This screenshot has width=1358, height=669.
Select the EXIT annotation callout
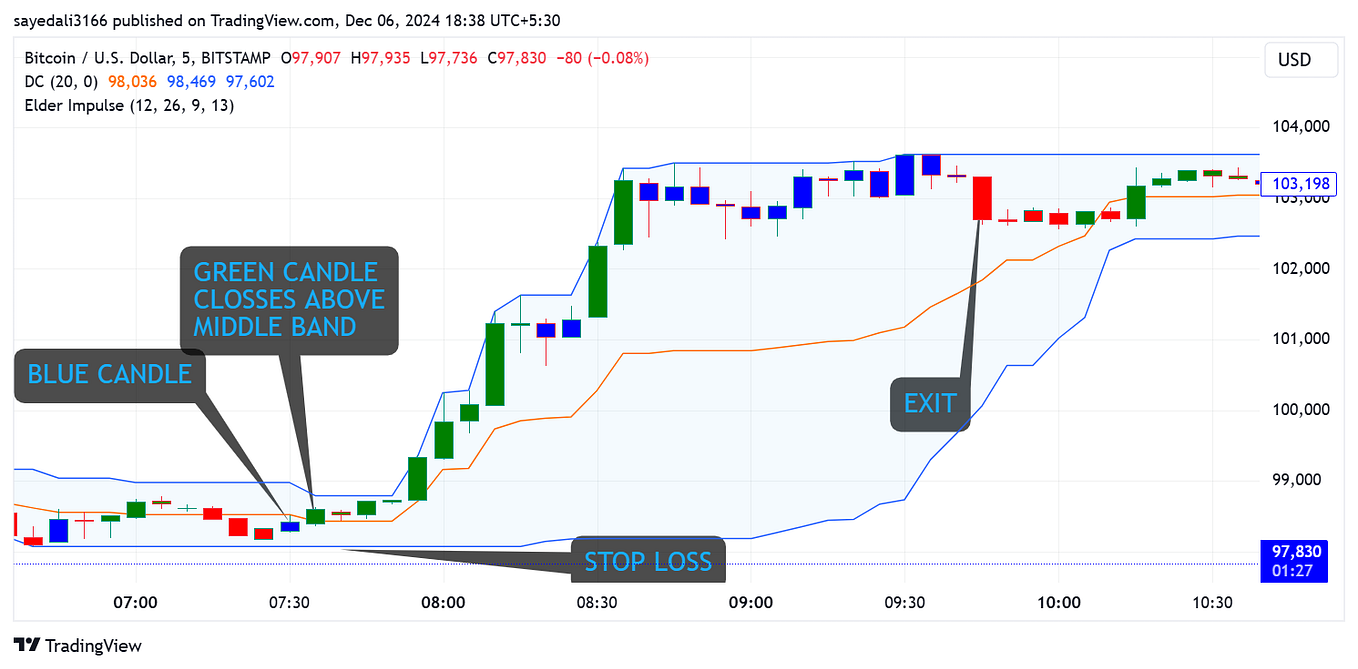point(930,402)
